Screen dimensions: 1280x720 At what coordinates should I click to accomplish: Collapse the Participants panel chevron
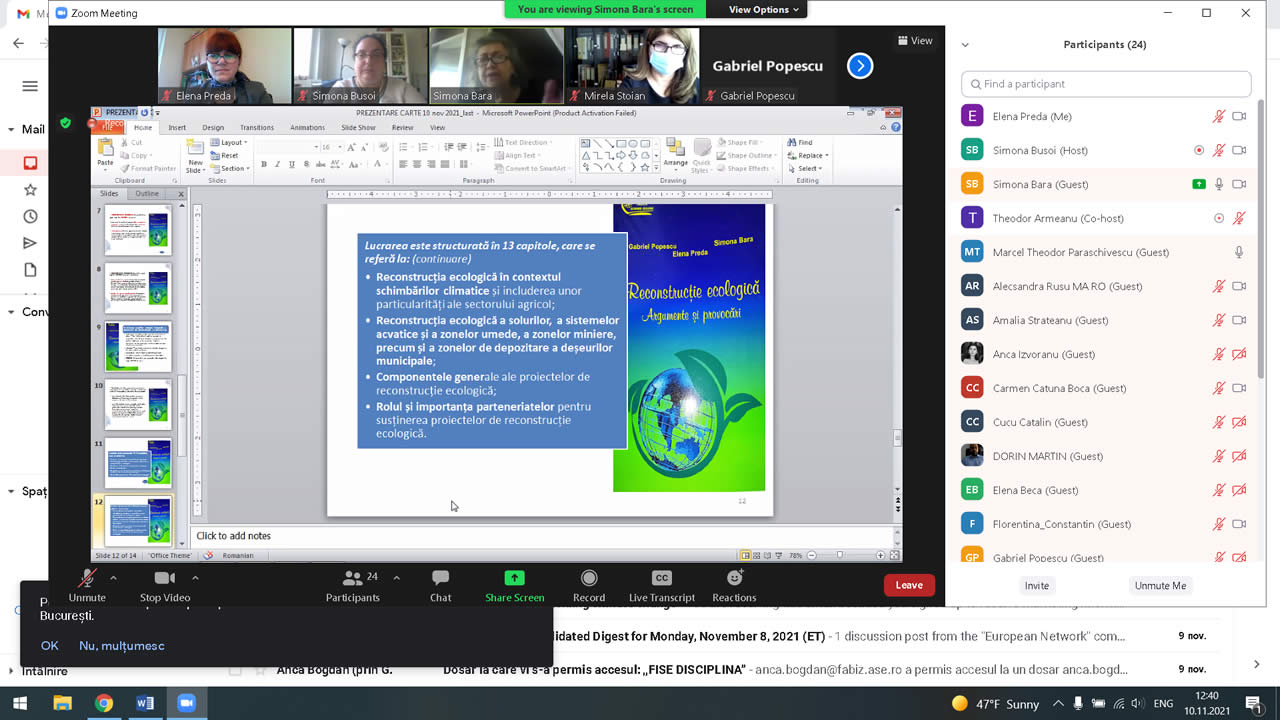pos(965,45)
